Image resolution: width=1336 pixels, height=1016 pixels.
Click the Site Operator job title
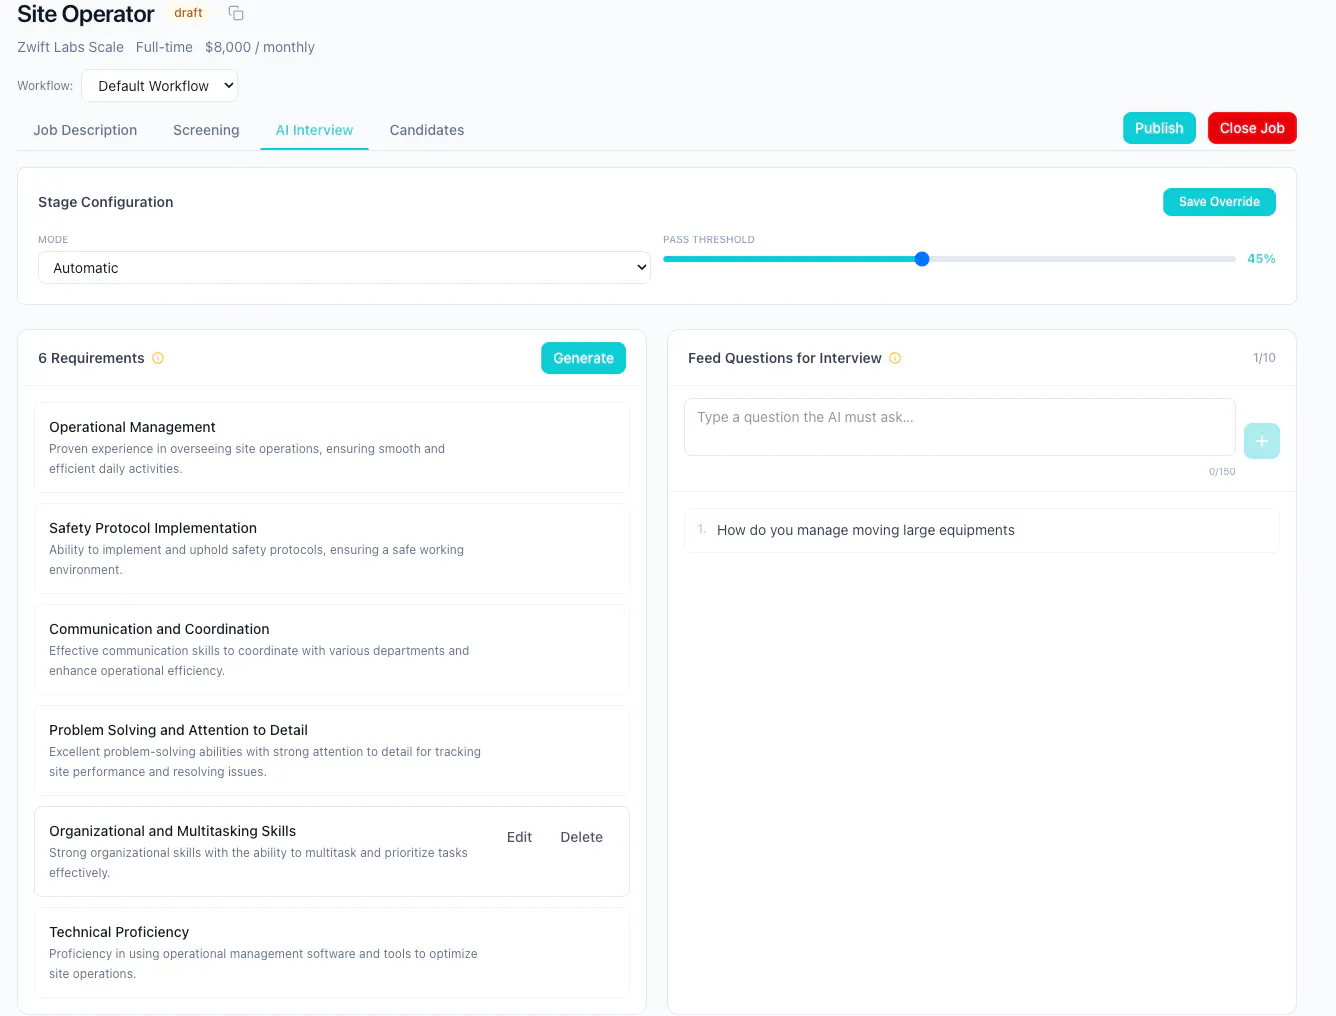86,14
